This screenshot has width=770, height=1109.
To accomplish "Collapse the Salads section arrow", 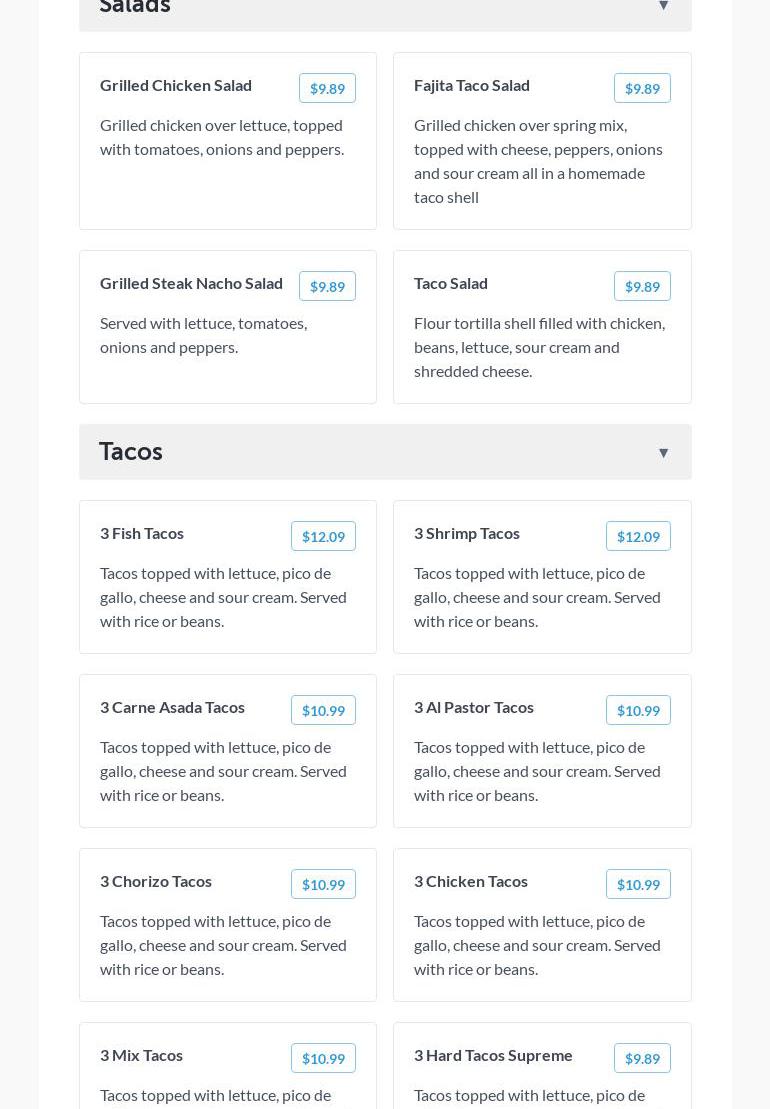I will [x=663, y=6].
